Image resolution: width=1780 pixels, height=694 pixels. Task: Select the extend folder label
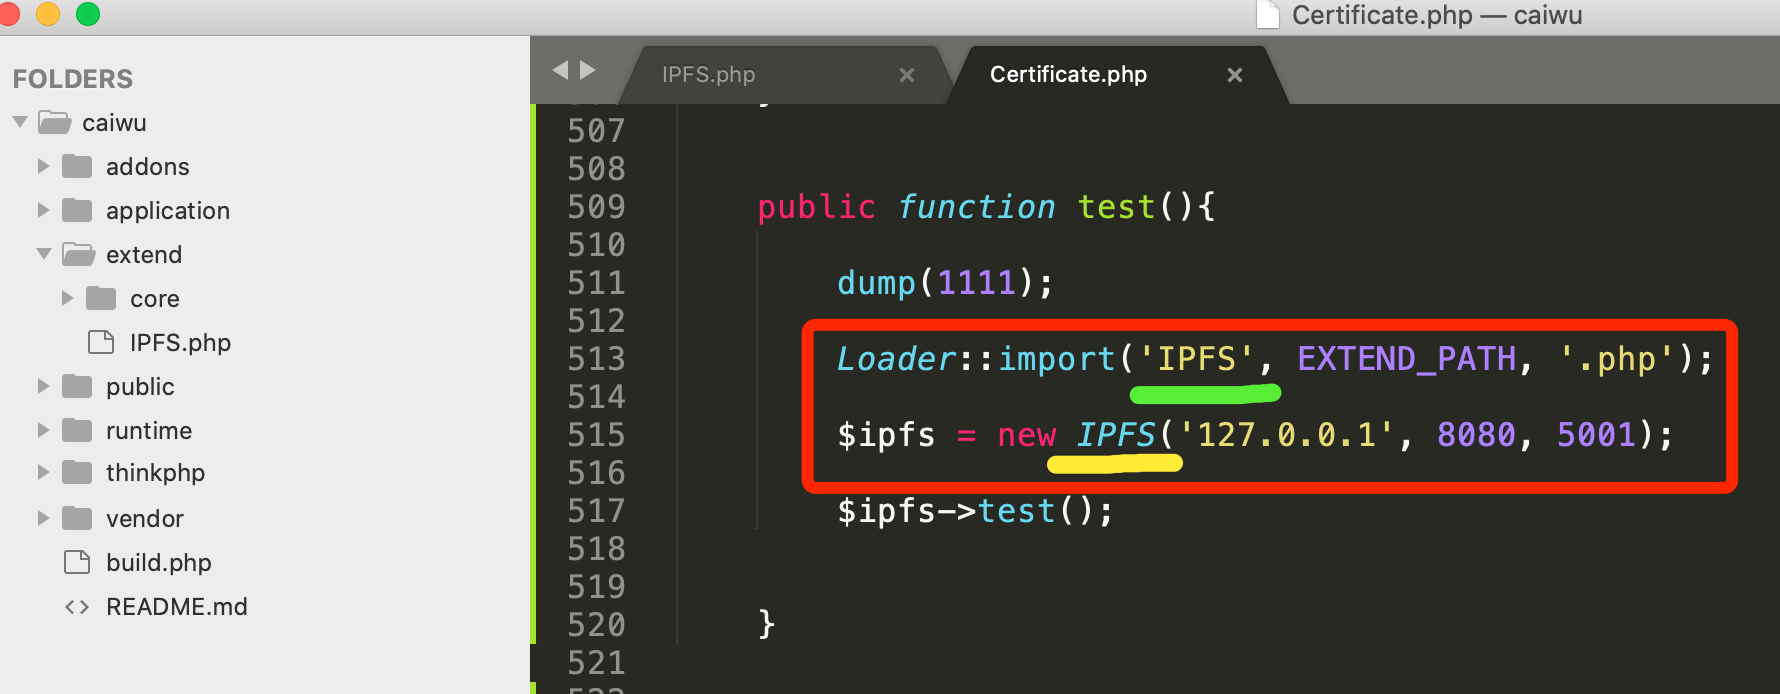click(x=144, y=255)
